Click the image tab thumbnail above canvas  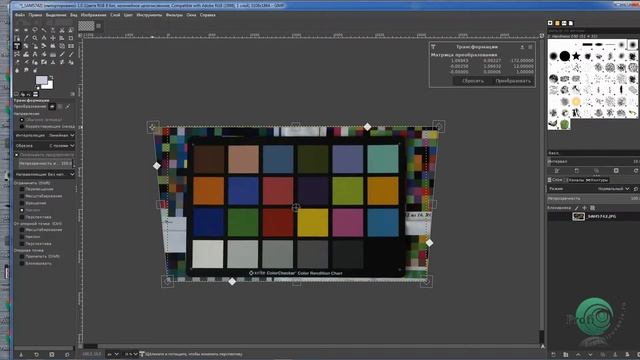86,26
